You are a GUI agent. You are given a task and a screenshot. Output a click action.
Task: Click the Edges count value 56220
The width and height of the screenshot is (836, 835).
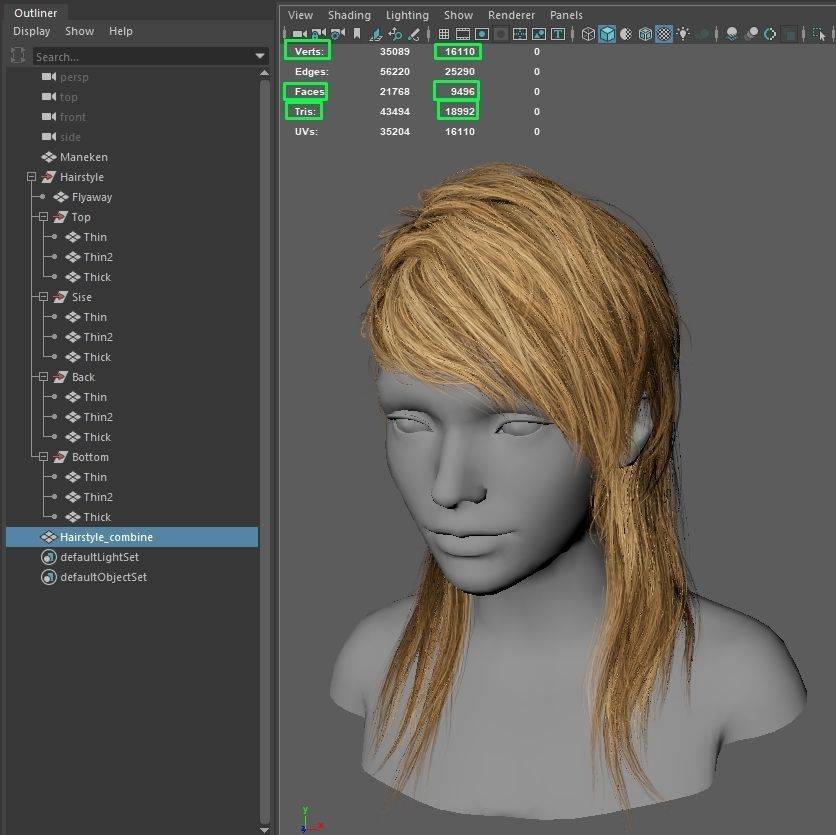click(x=395, y=71)
